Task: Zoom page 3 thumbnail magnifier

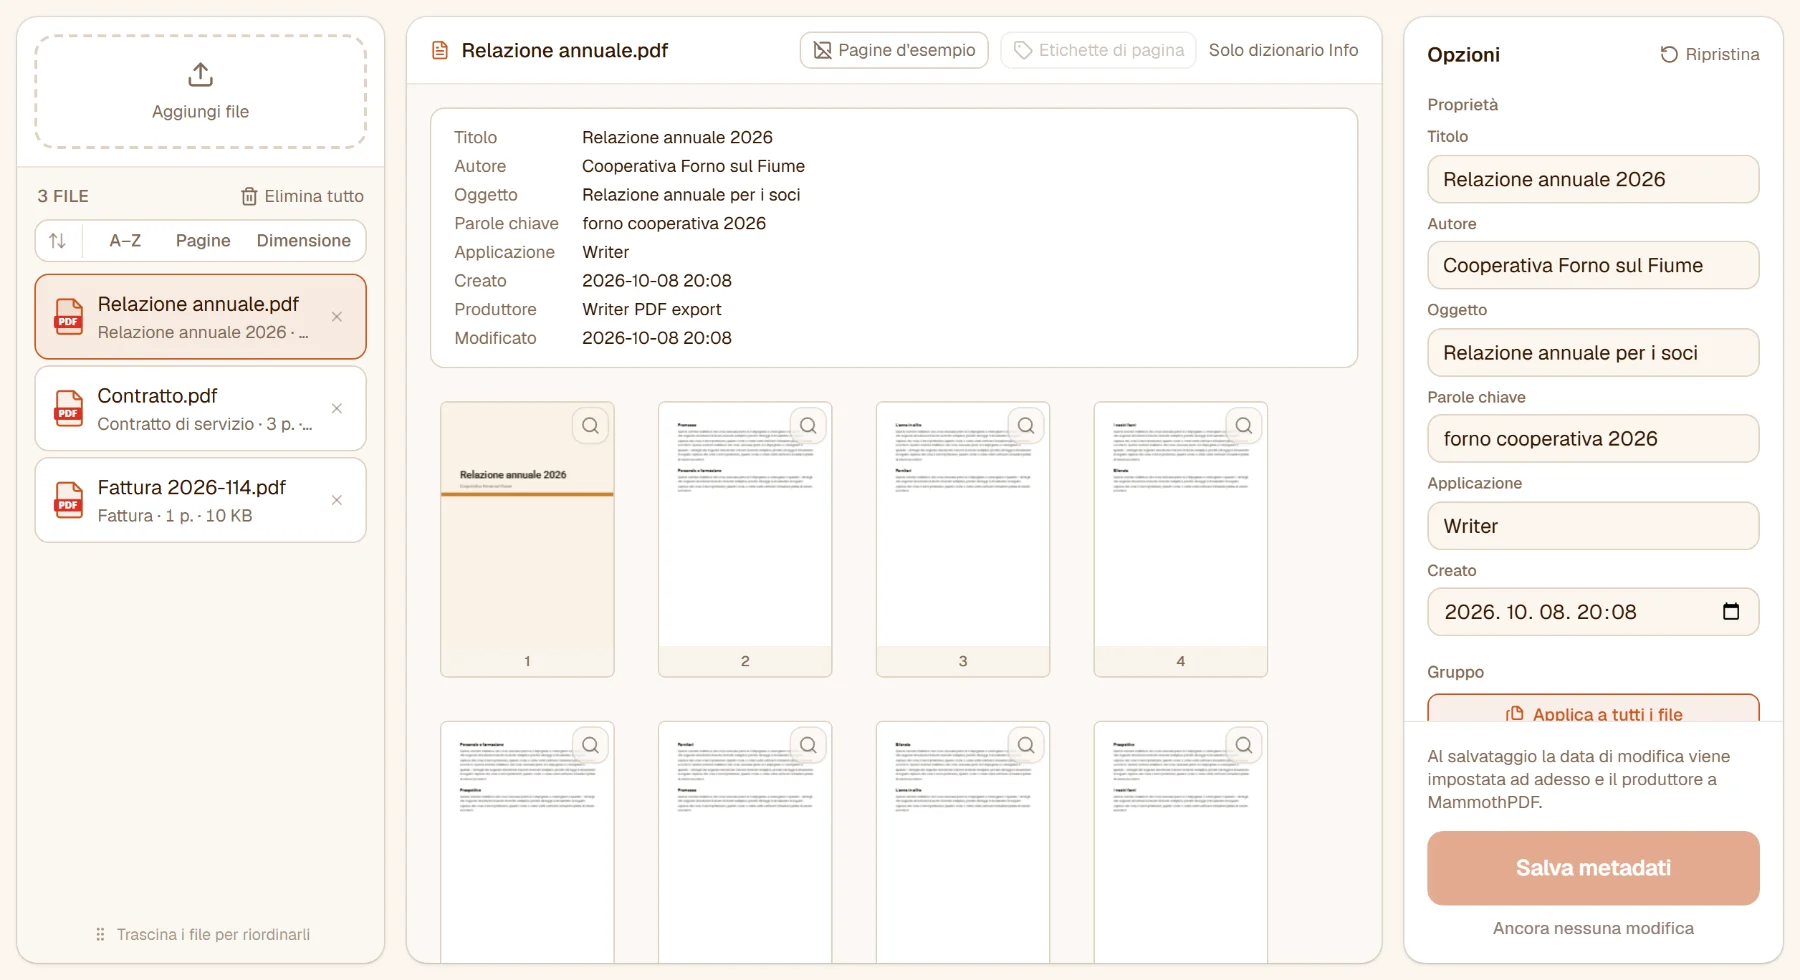Action: coord(1026,426)
